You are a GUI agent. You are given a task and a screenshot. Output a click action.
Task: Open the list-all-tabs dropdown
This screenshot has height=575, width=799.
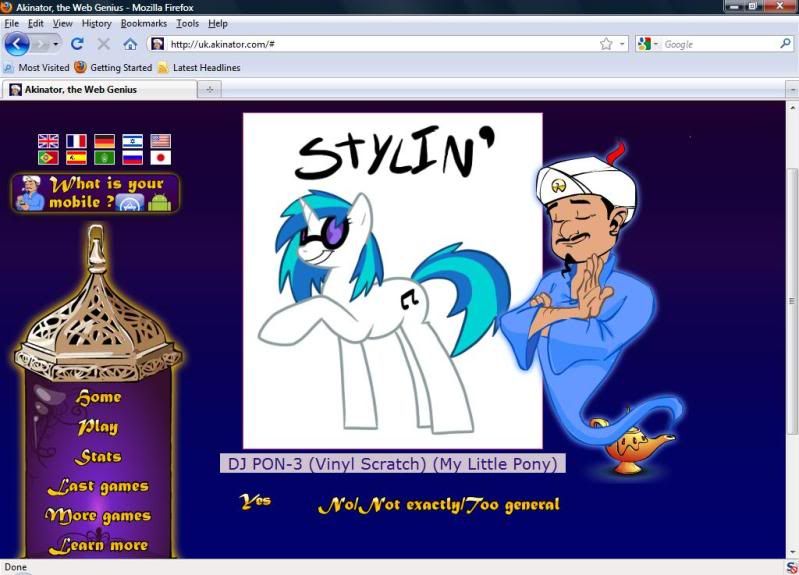792,90
